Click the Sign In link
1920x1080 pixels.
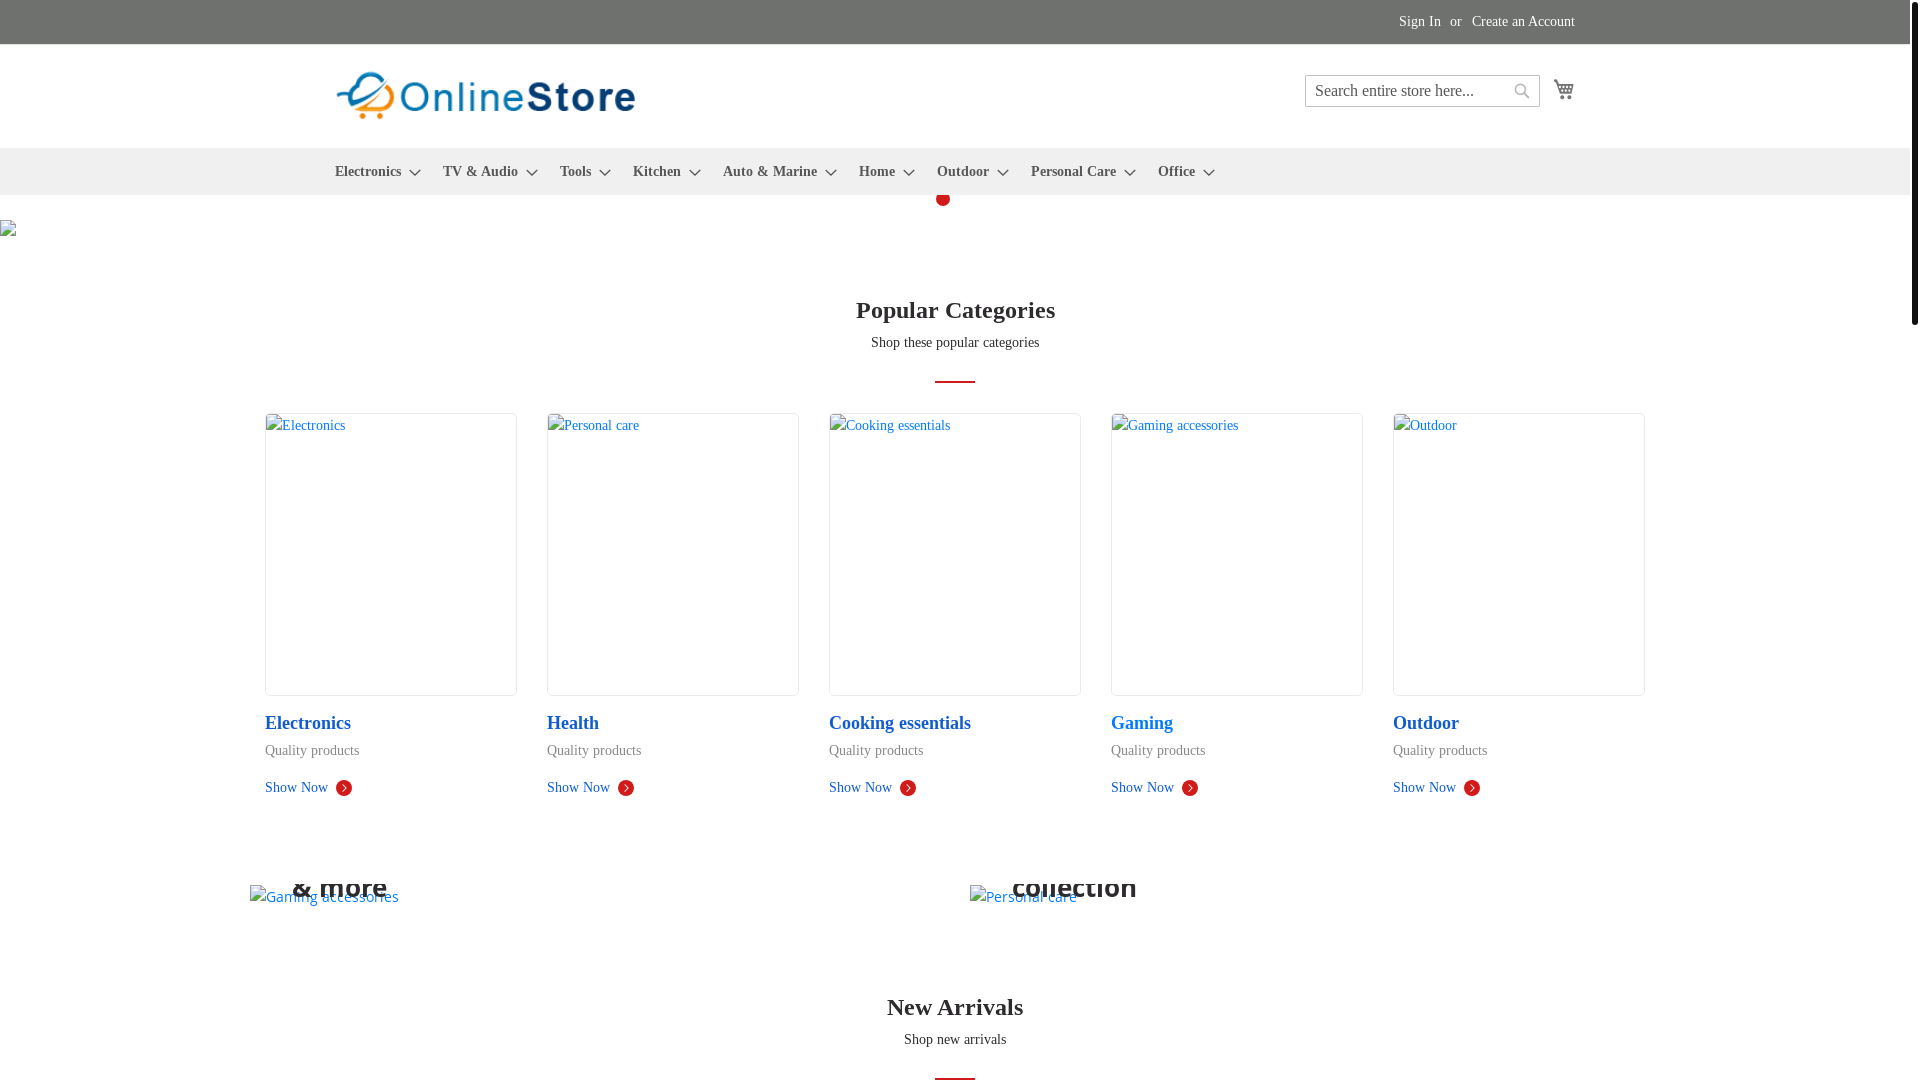coord(1419,22)
